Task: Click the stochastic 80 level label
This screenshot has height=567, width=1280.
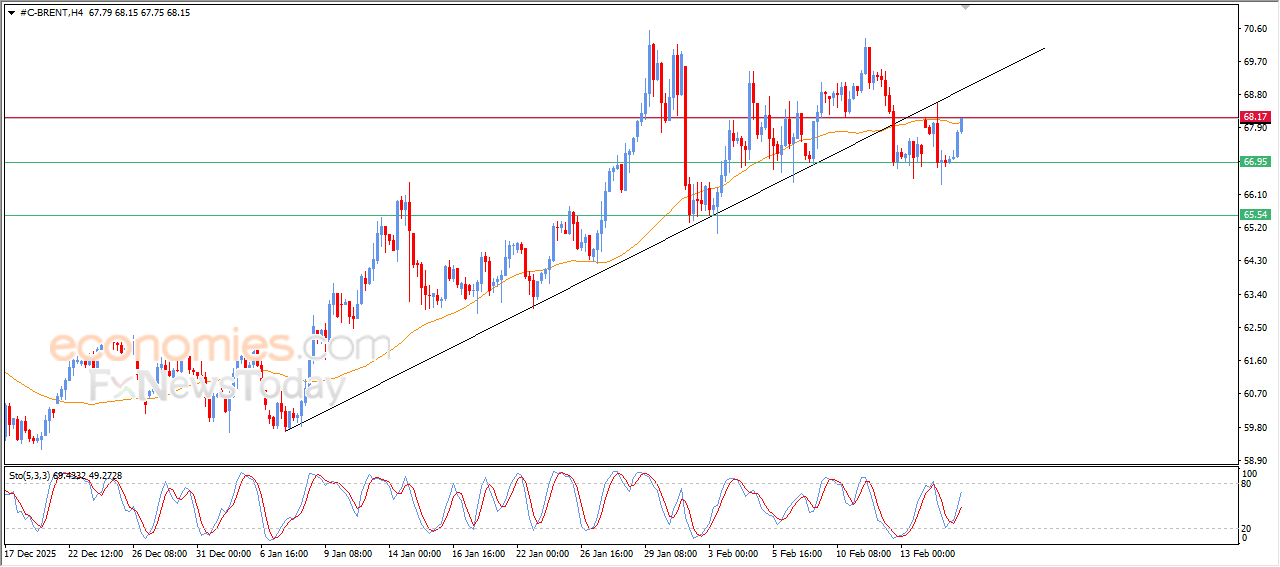Action: tap(1247, 483)
